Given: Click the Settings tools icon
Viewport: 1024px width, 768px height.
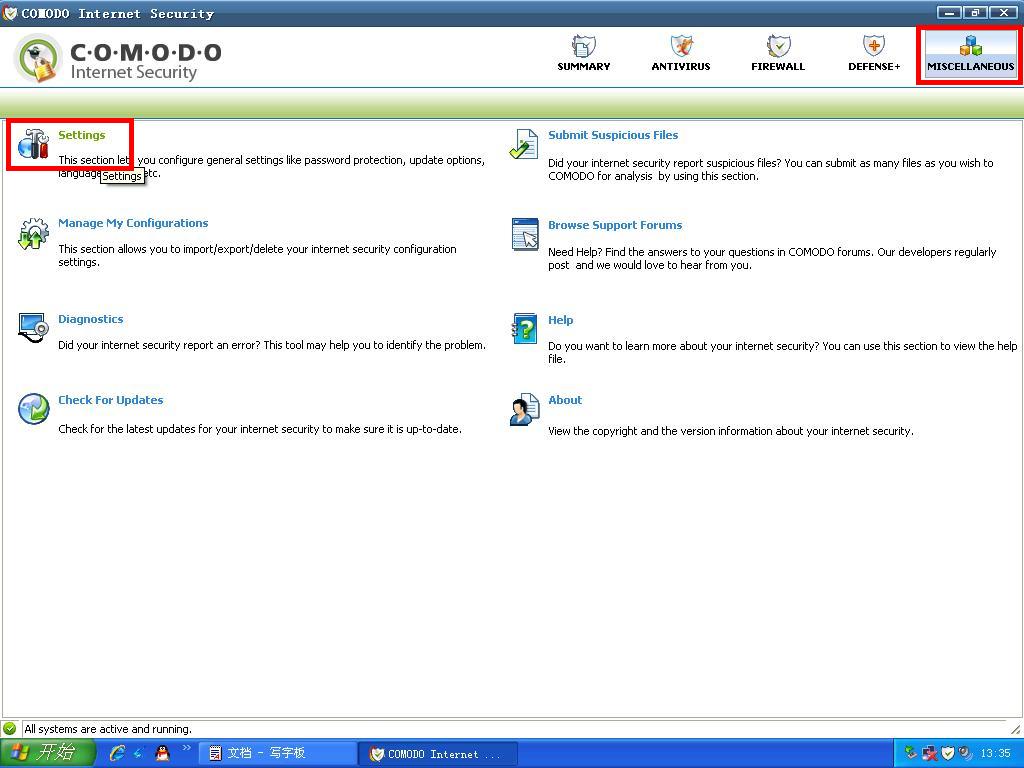Looking at the screenshot, I should point(33,144).
